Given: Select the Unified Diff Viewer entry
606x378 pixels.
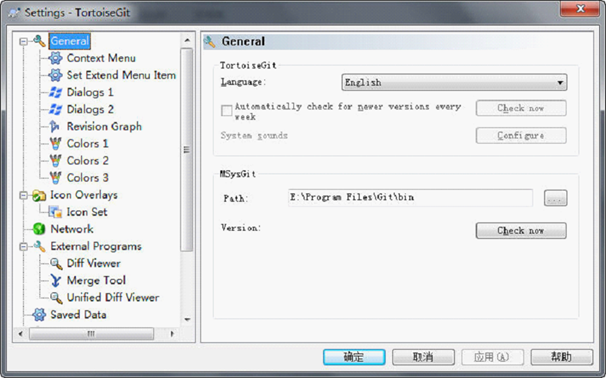Looking at the screenshot, I should [113, 297].
